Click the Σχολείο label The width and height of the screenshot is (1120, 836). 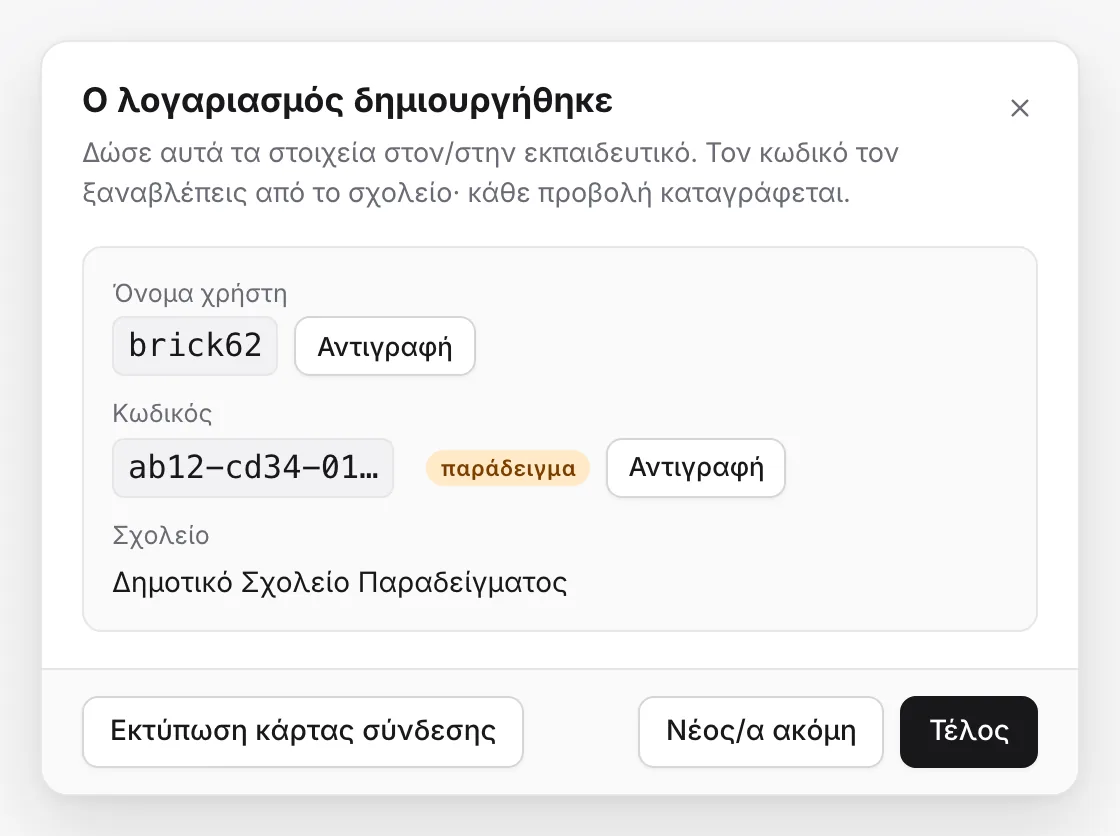(x=161, y=535)
